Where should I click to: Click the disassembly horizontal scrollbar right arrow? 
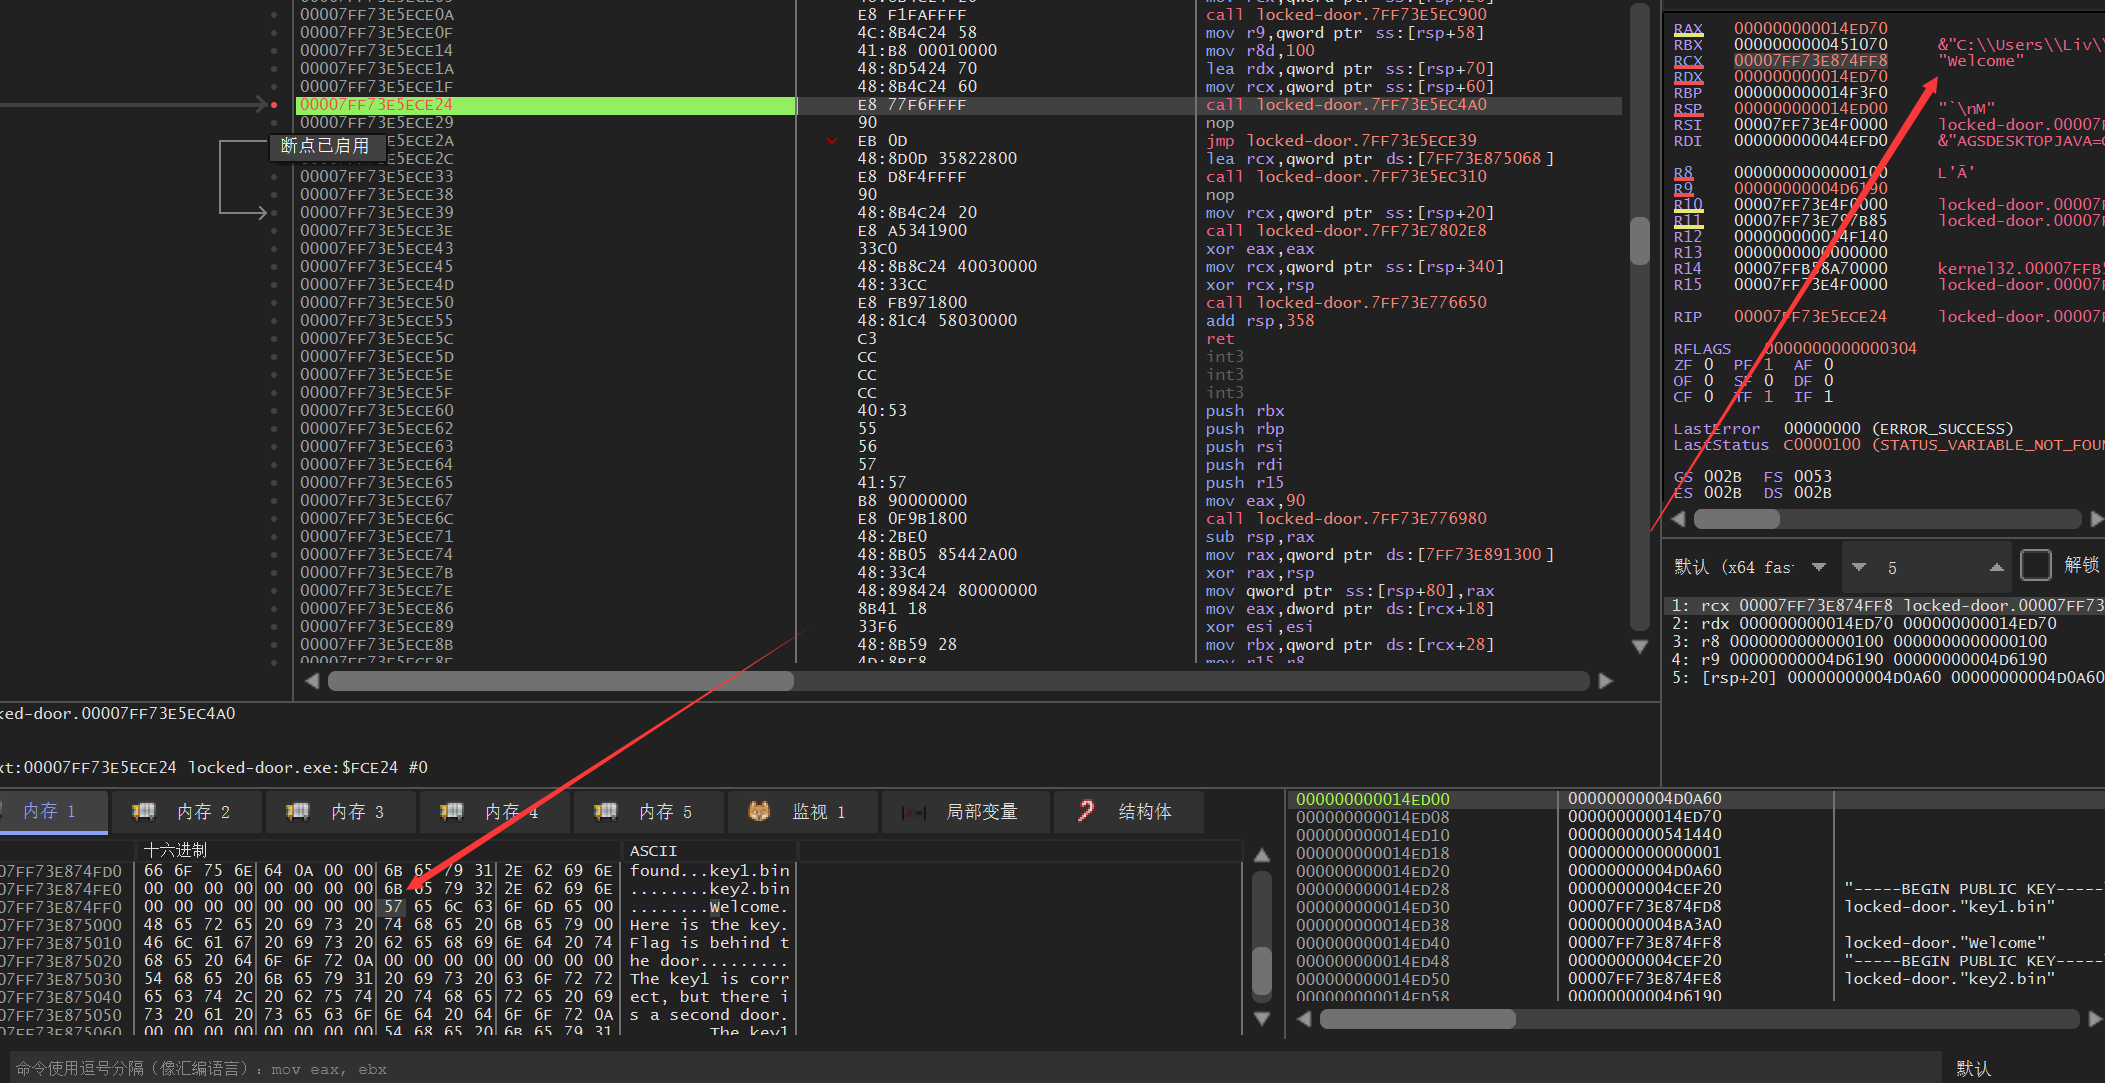coord(1605,681)
